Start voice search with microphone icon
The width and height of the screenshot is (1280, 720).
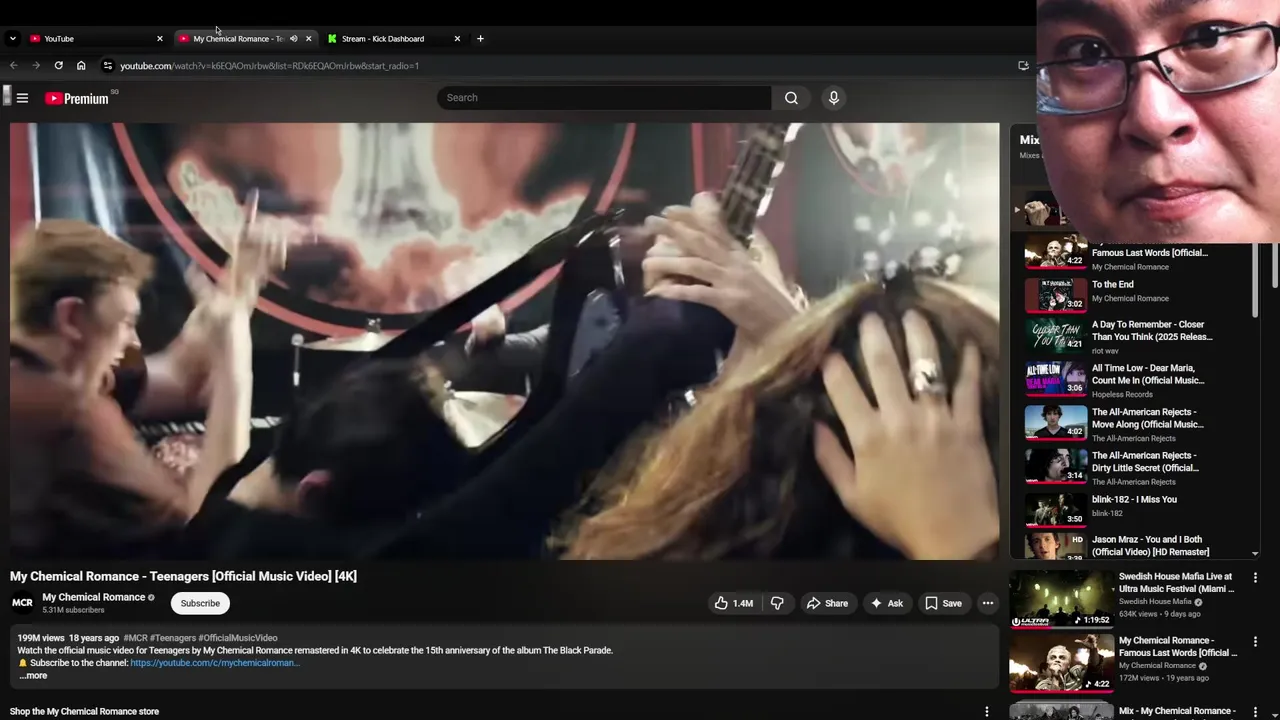click(x=834, y=98)
